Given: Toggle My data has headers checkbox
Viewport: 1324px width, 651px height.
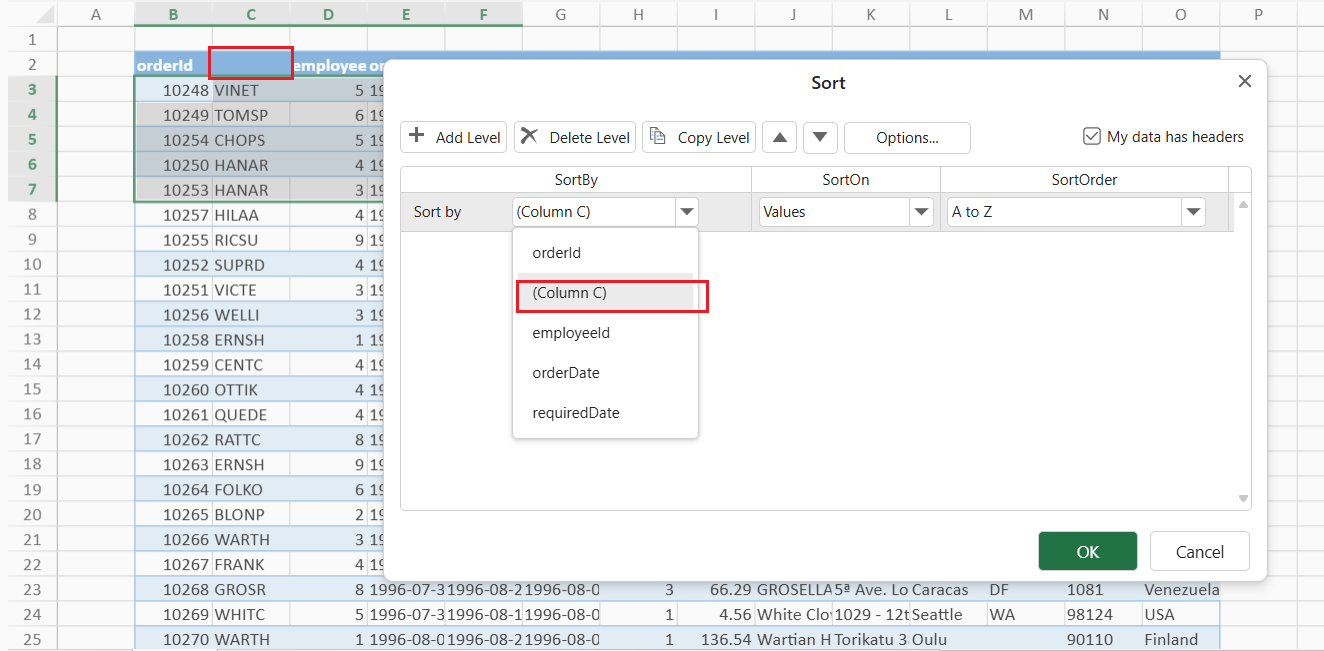Looking at the screenshot, I should [x=1092, y=137].
